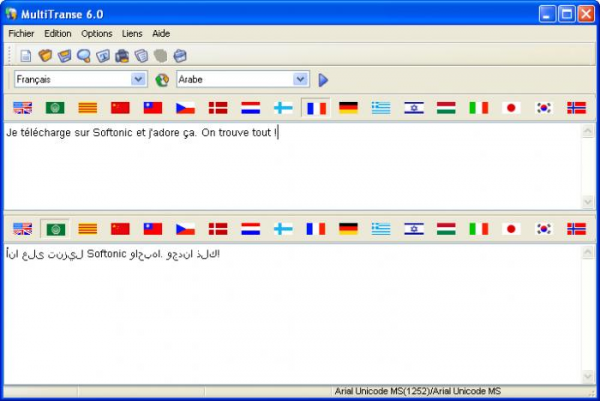Screen dimensions: 600x401
Task: Click inside the French source text box
Action: click(290, 170)
